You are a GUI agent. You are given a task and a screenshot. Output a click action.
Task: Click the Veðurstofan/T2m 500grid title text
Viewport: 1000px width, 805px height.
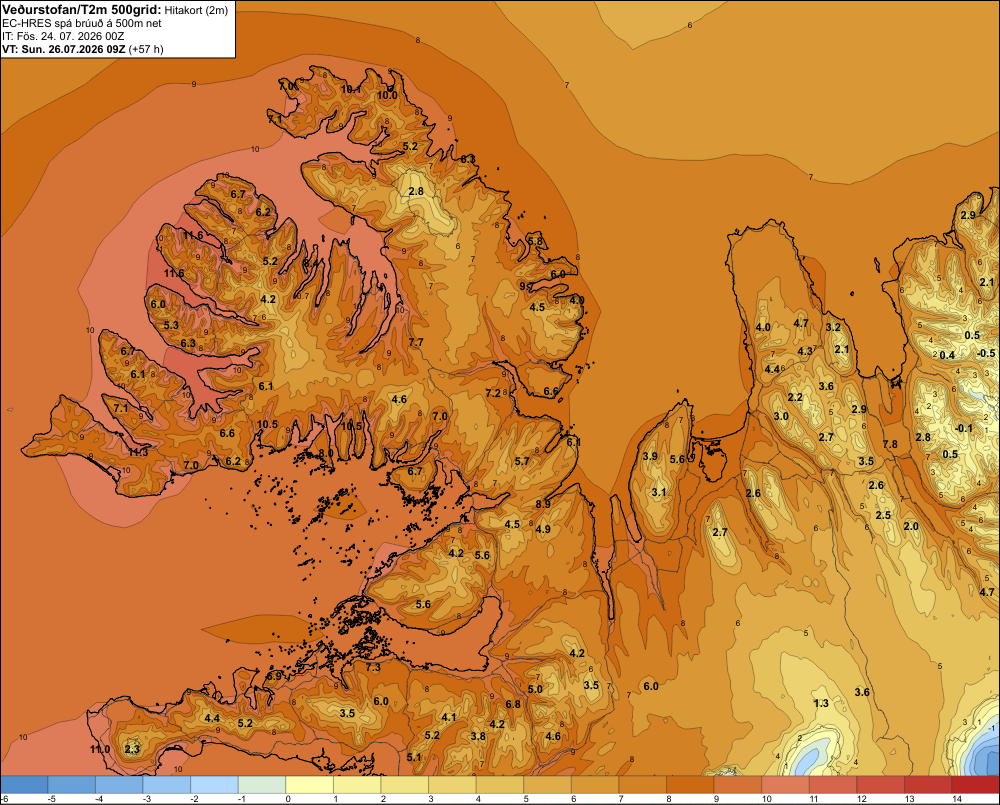[x=82, y=10]
